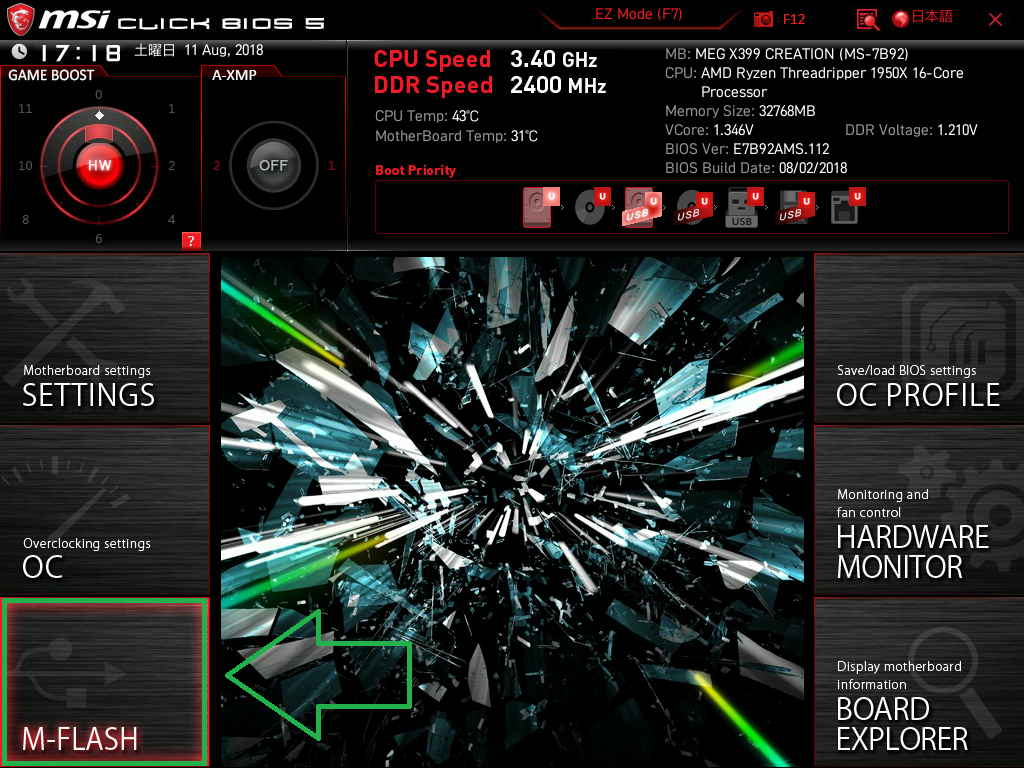Switch to EZ Mode (F7)
1024x768 pixels.
[638, 14]
